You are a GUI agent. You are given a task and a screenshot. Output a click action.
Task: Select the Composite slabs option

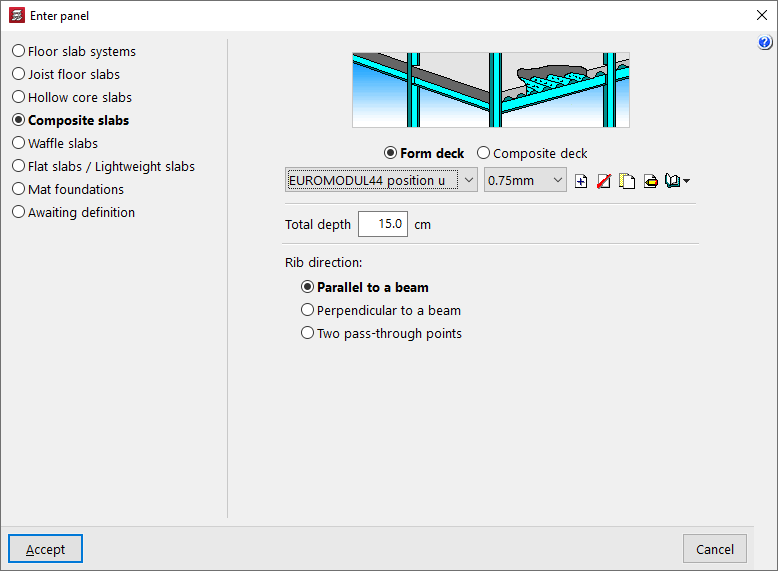(x=70, y=120)
